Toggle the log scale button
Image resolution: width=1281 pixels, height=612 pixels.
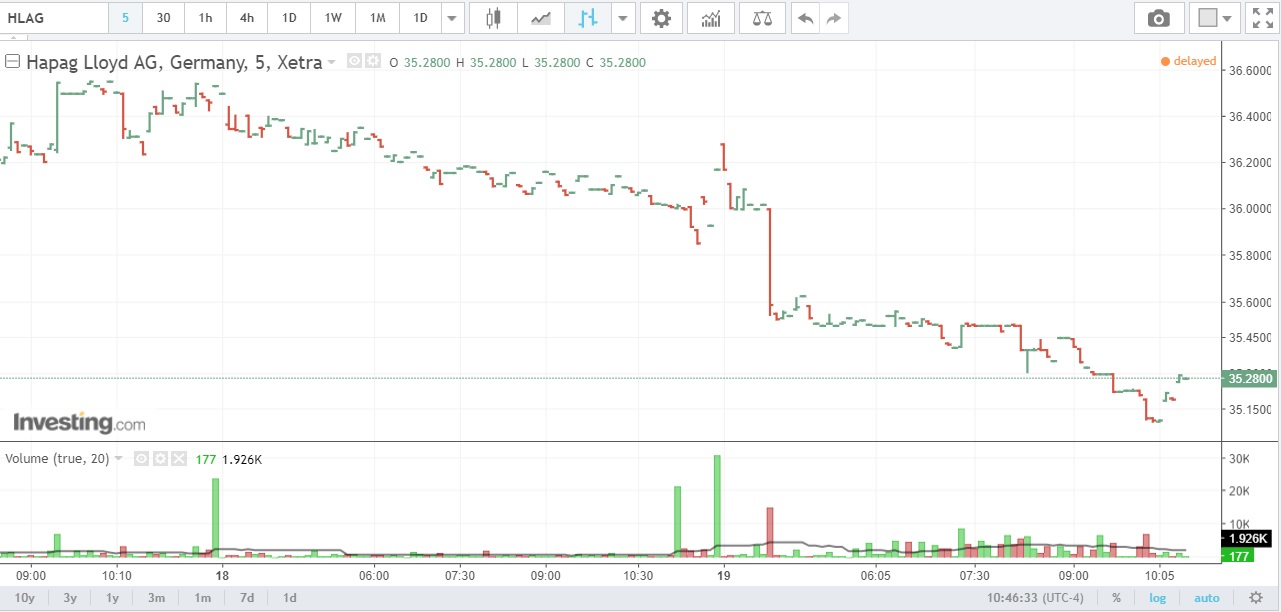point(1157,598)
